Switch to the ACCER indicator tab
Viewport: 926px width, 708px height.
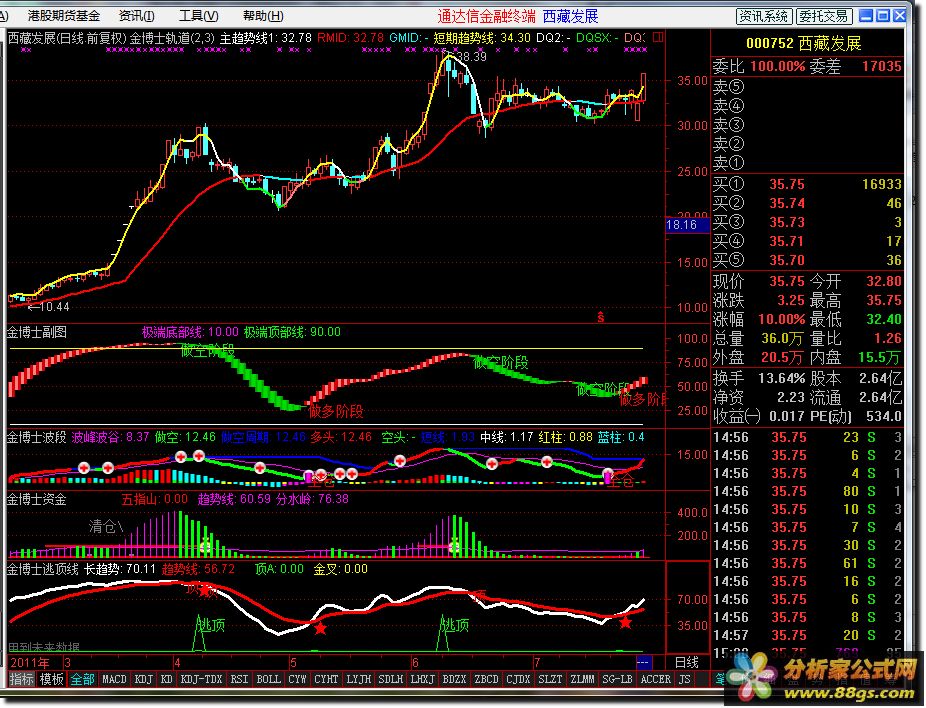[656, 679]
